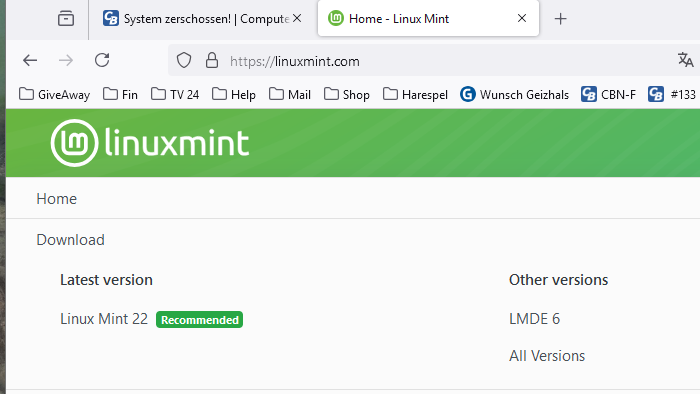
Task: Click the Linux Mint 22 link
Action: pos(104,319)
